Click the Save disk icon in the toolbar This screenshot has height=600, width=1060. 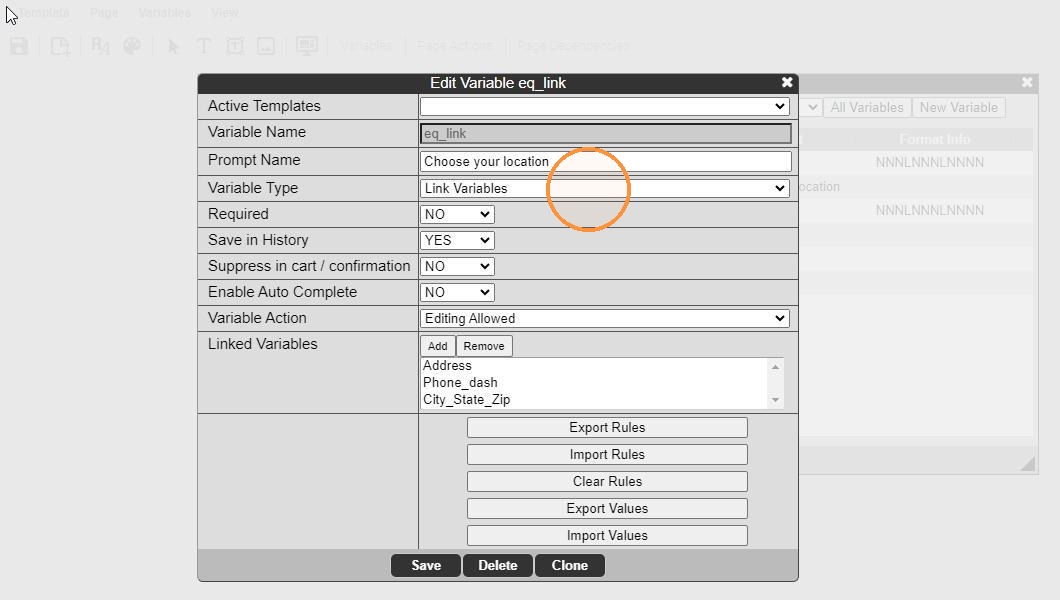click(19, 46)
